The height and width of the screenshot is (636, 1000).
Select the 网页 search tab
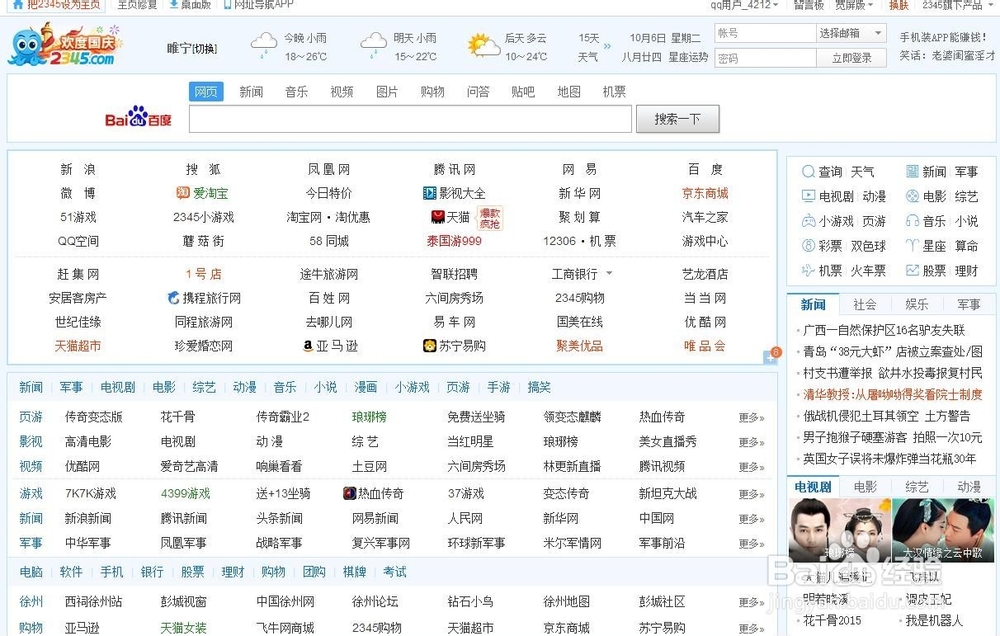(206, 91)
